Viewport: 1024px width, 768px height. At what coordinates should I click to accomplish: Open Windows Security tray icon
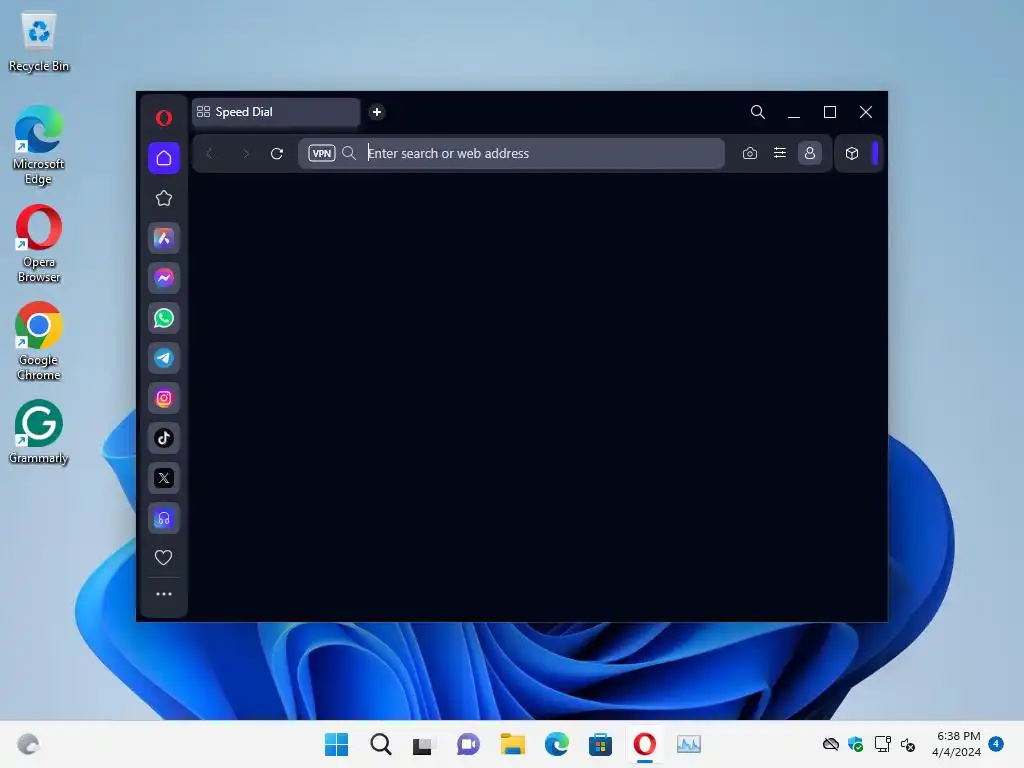pyautogui.click(x=856, y=744)
